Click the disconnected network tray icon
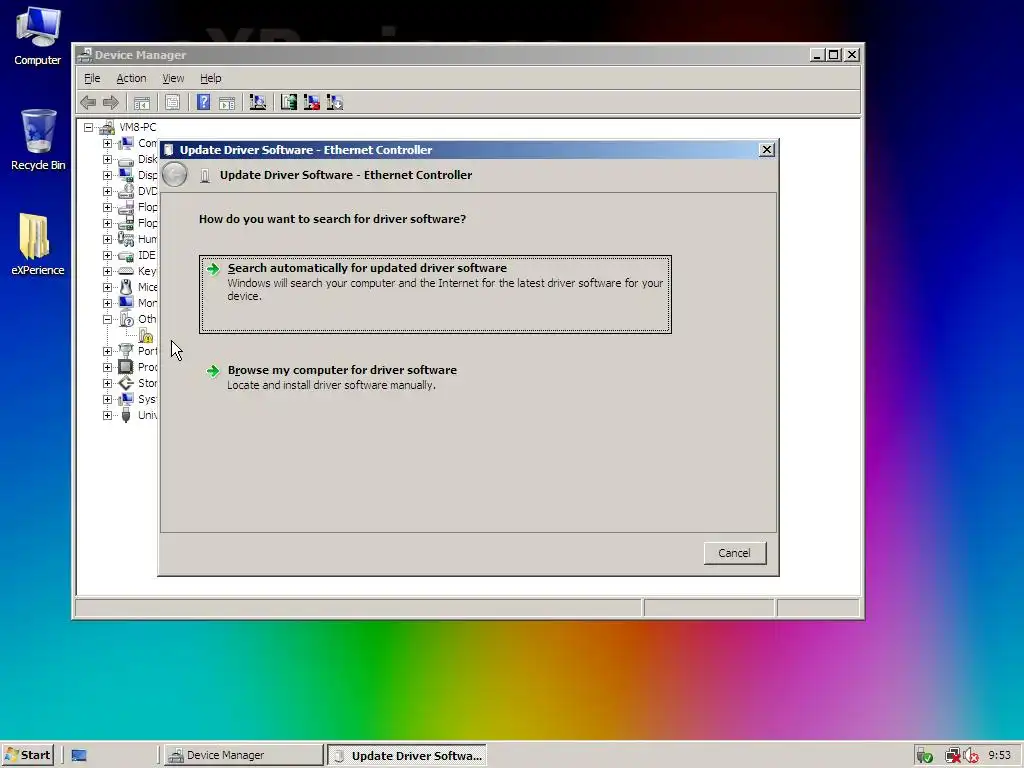The image size is (1024, 768). [x=953, y=756]
